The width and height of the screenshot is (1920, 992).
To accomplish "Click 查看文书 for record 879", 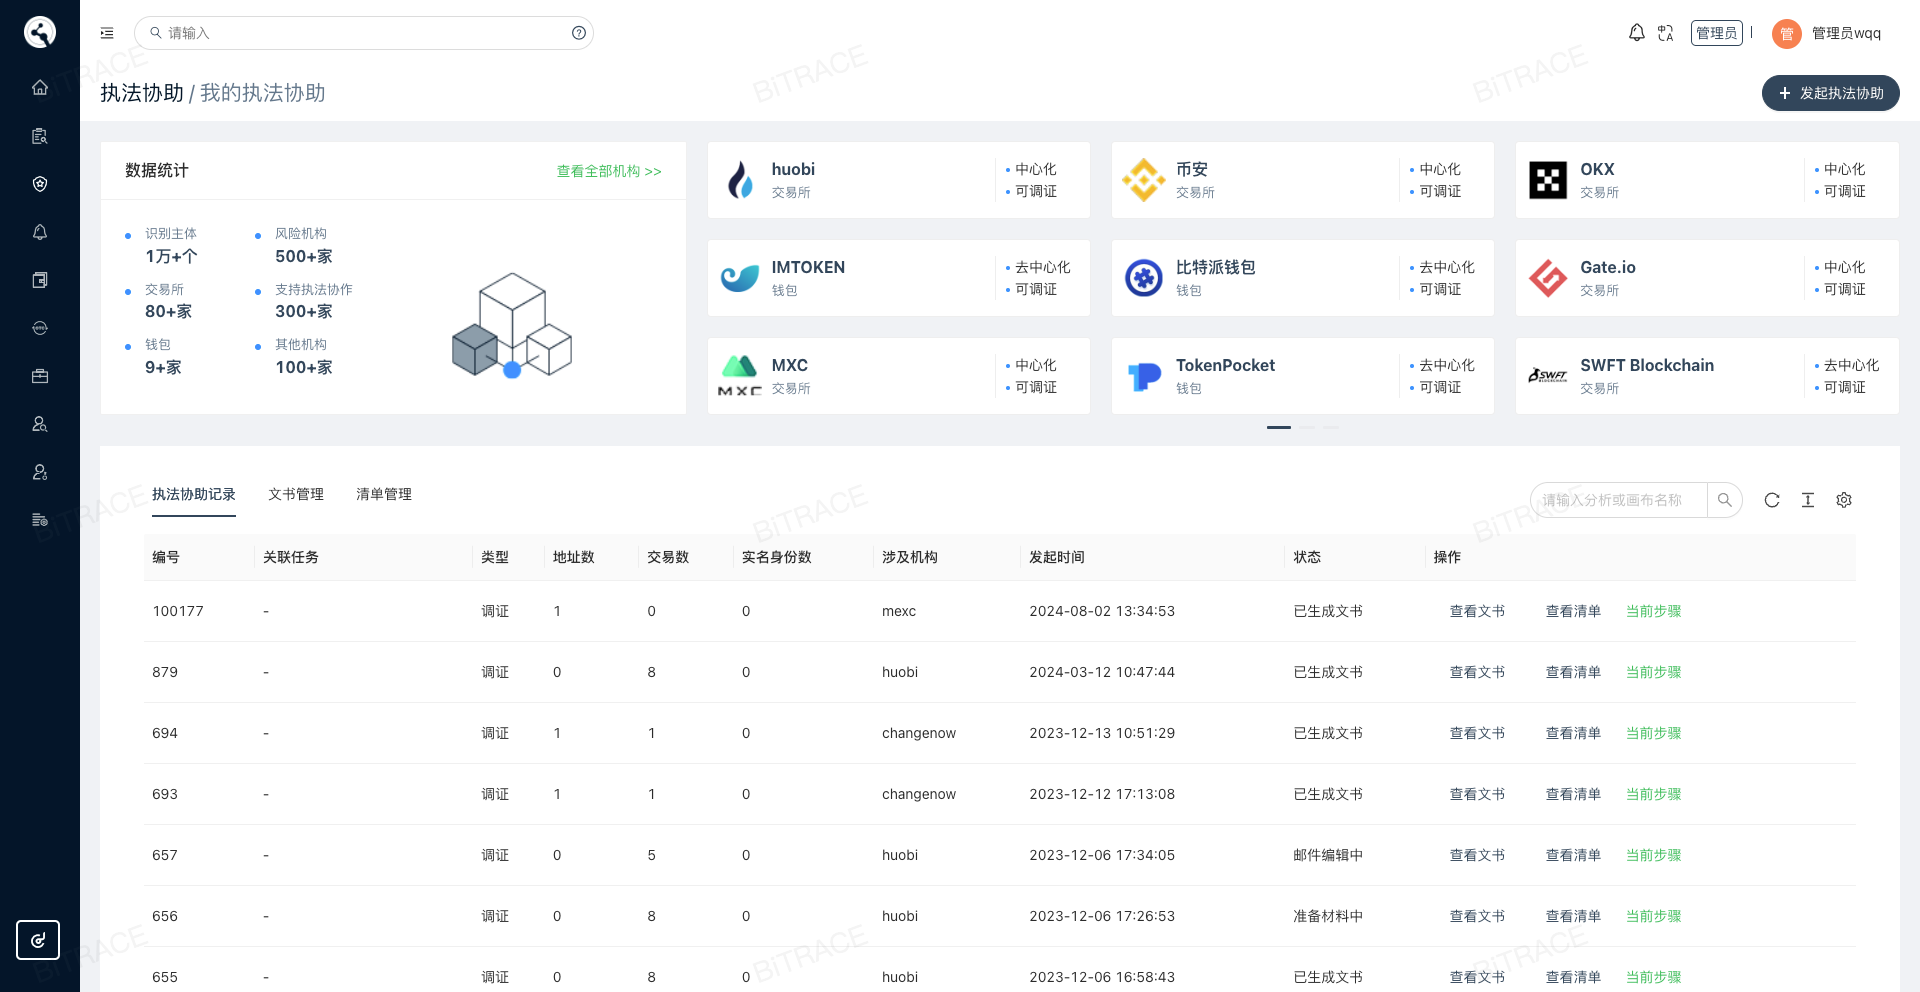I will point(1477,672).
